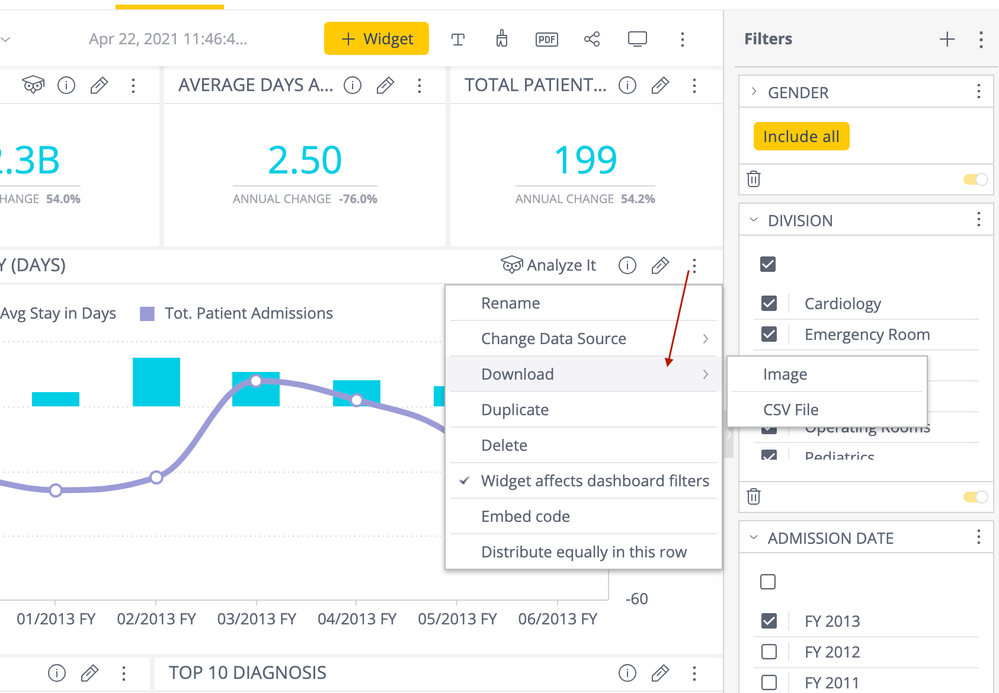Uncheck the Cardiology division checkbox
Viewport: 999px width, 693px height.
click(x=769, y=303)
